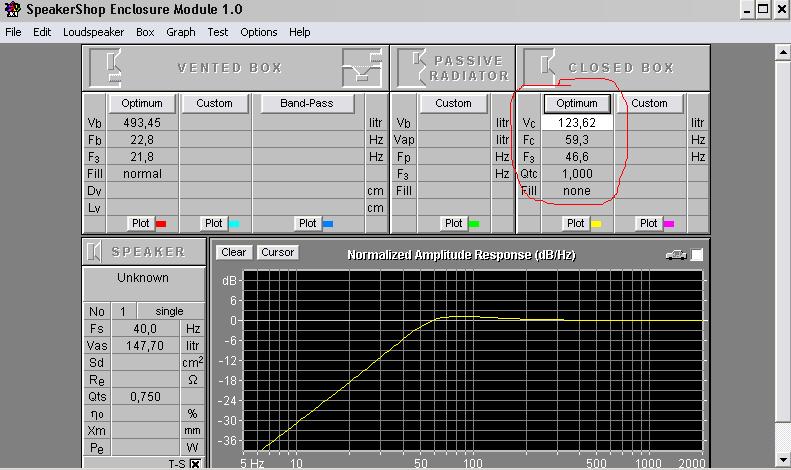This screenshot has height=470, width=791.
Task: Click the Speaker panel header icon
Action: (96, 252)
